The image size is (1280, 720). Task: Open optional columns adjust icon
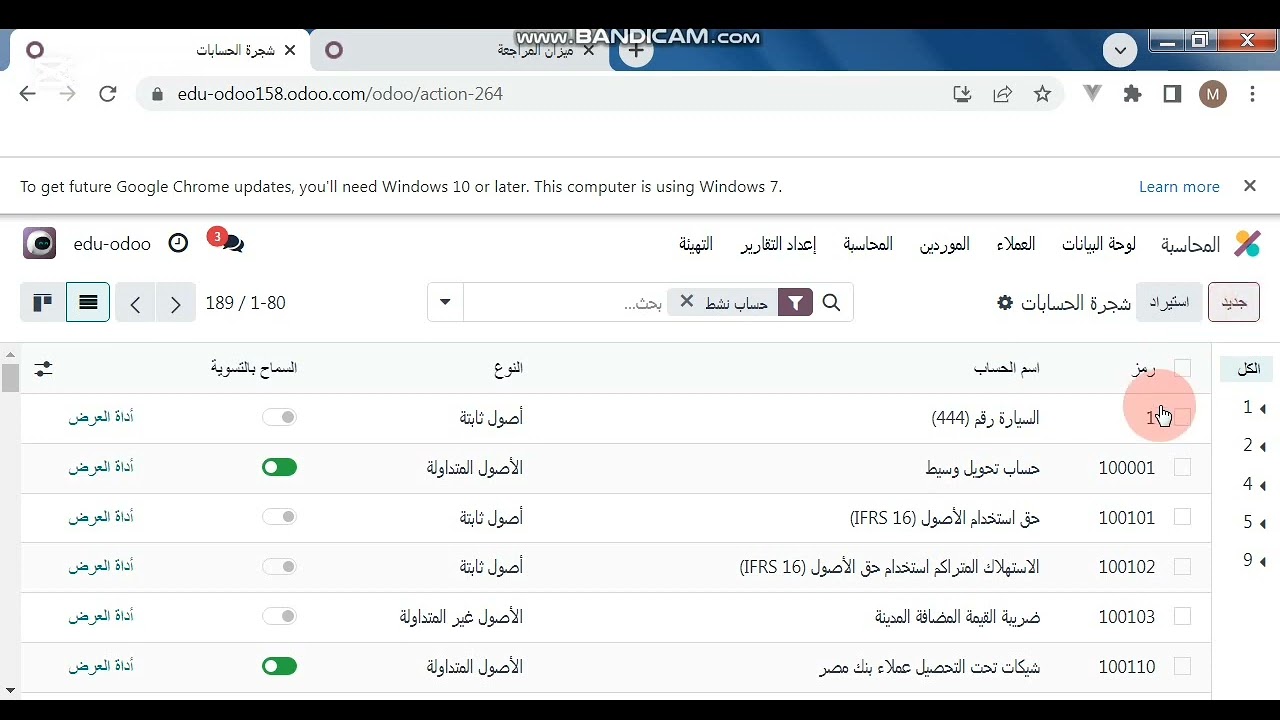(43, 368)
